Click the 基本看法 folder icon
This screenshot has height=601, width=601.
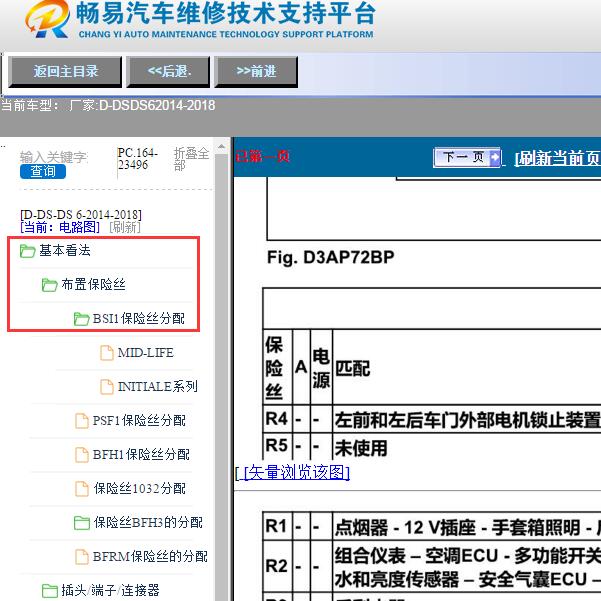pyautogui.click(x=28, y=251)
